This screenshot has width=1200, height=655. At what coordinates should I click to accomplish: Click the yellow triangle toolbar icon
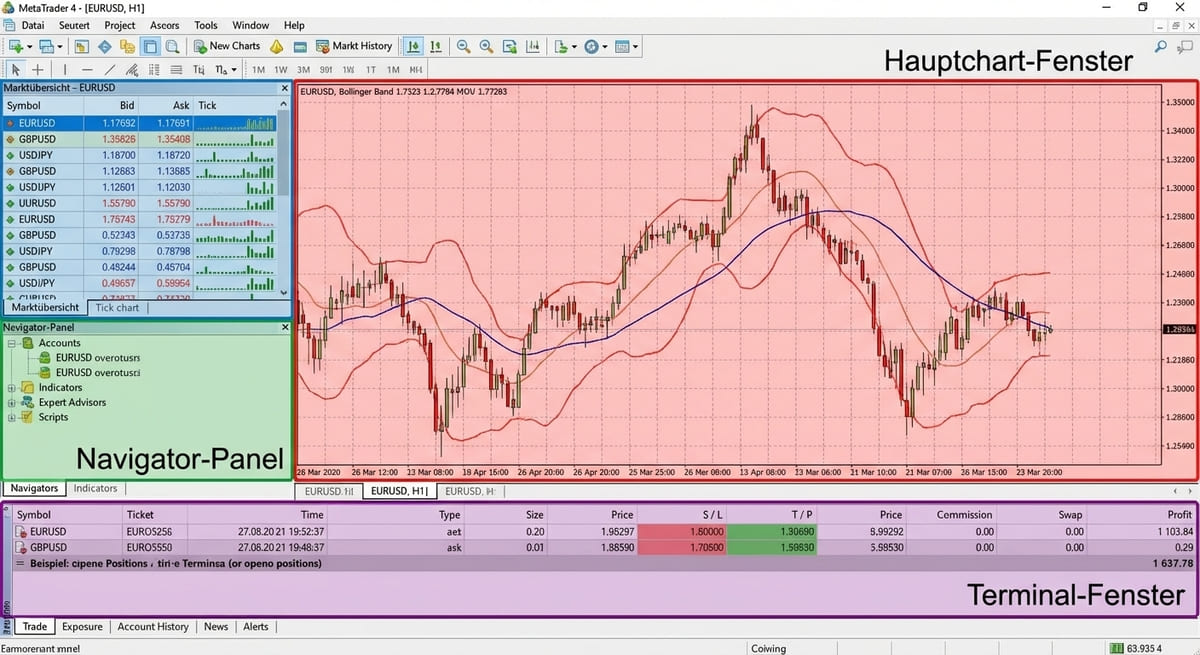coord(276,46)
